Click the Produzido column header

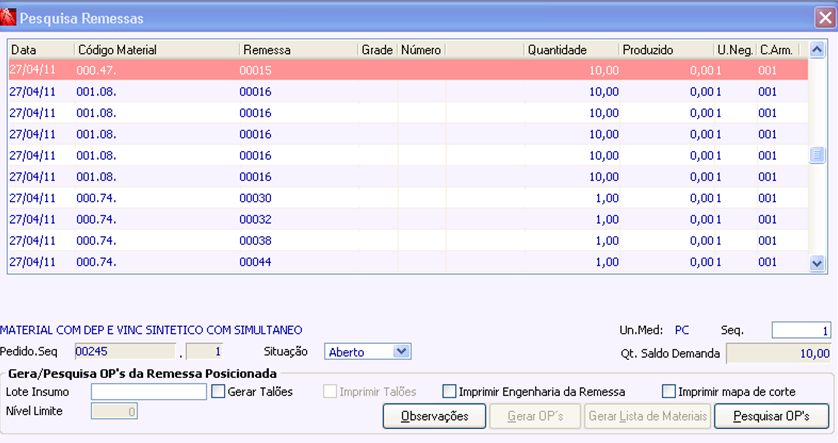pyautogui.click(x=666, y=50)
